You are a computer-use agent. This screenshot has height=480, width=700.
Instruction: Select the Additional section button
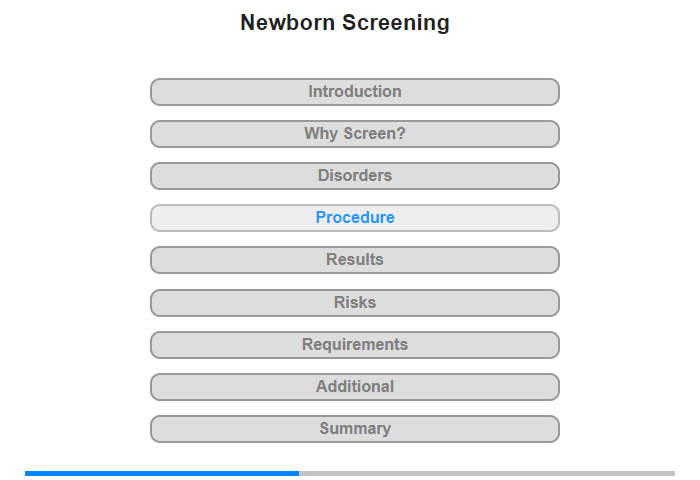(355, 387)
